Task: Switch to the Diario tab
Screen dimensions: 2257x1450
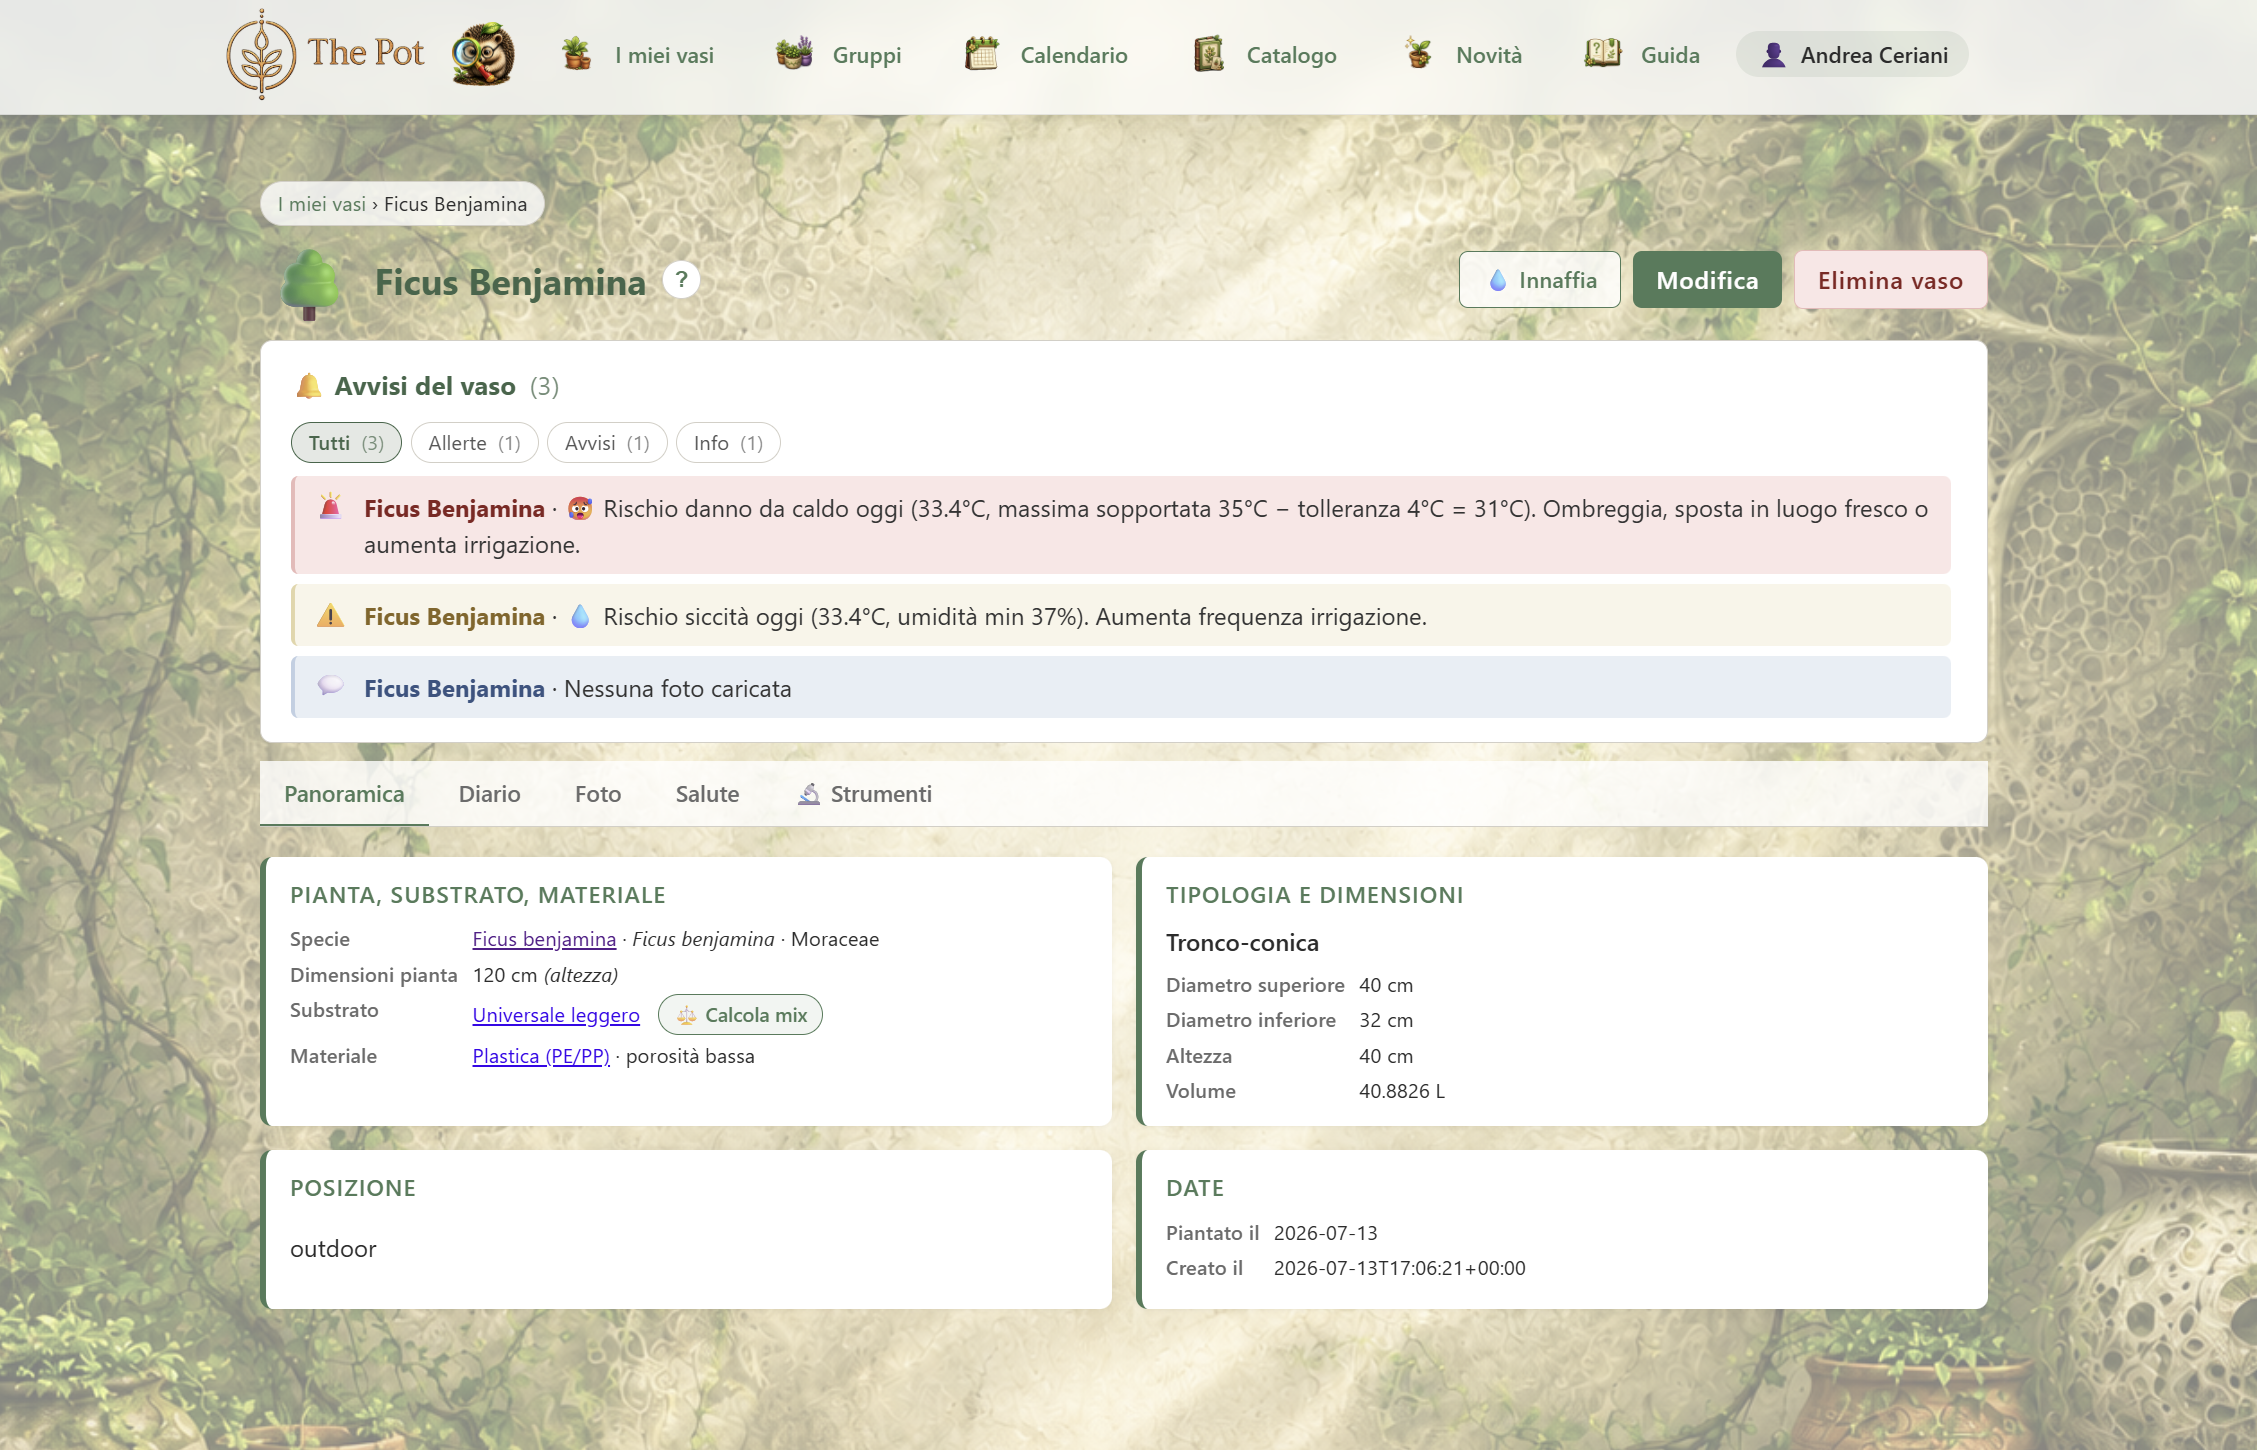Action: (489, 794)
